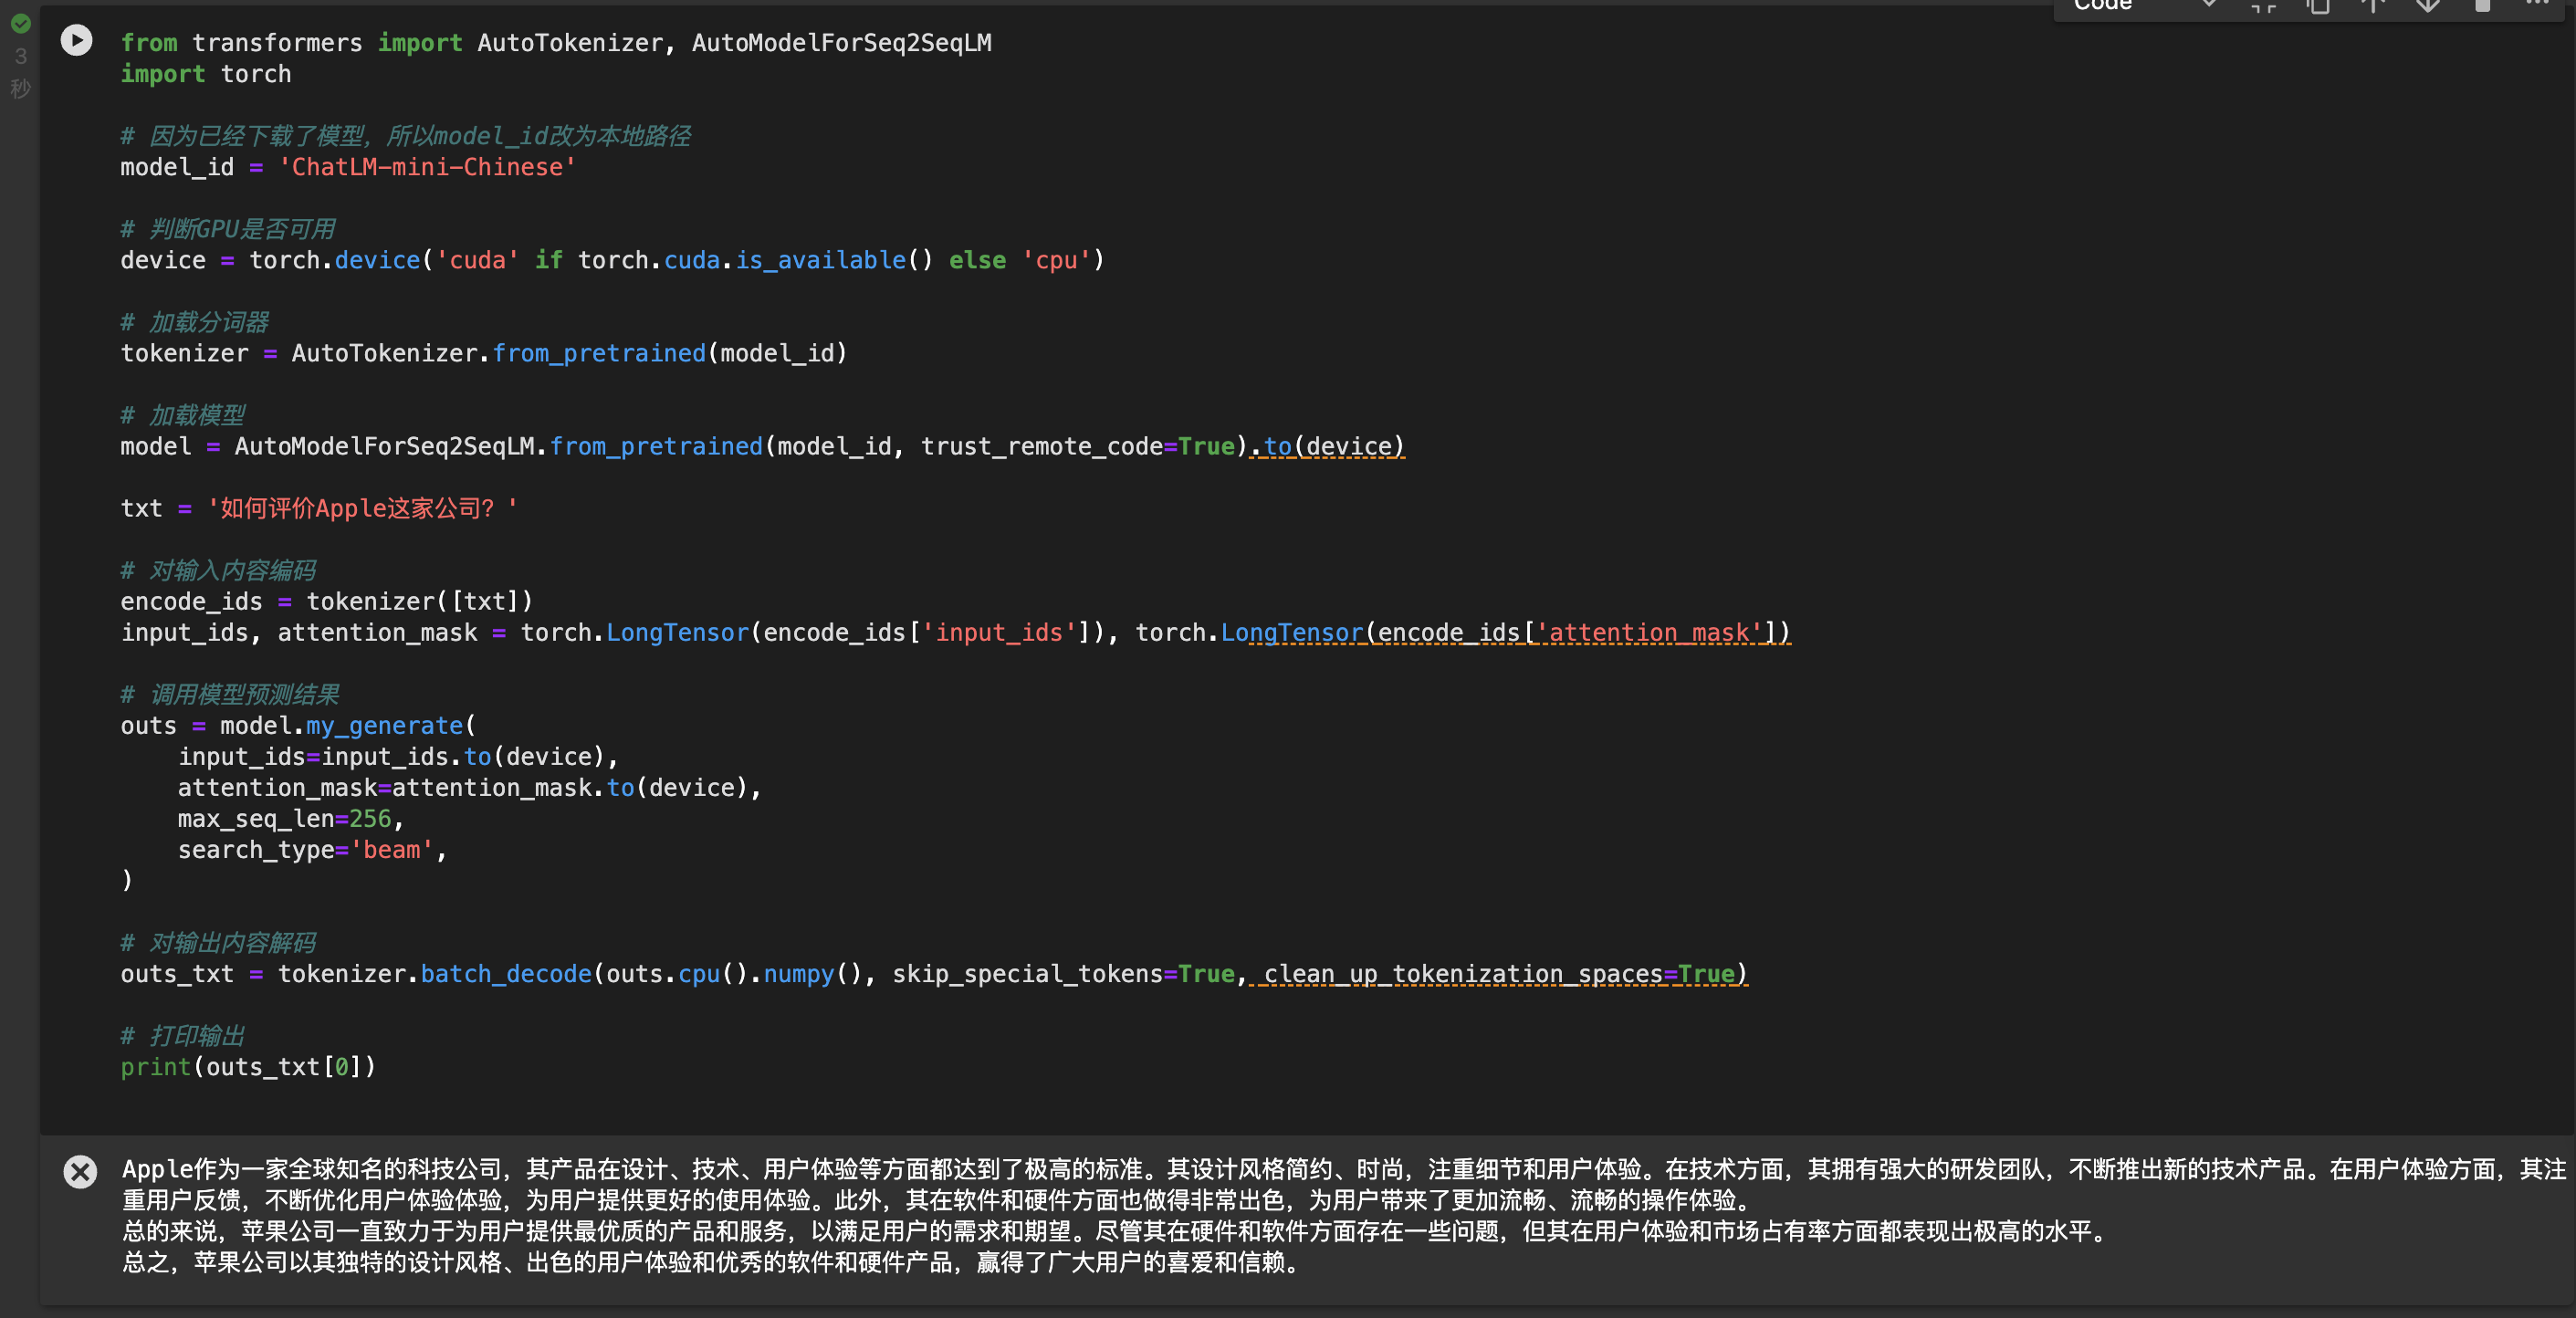Delete the cell using the trash icon
Image resolution: width=2576 pixels, height=1318 pixels.
[2482, 6]
